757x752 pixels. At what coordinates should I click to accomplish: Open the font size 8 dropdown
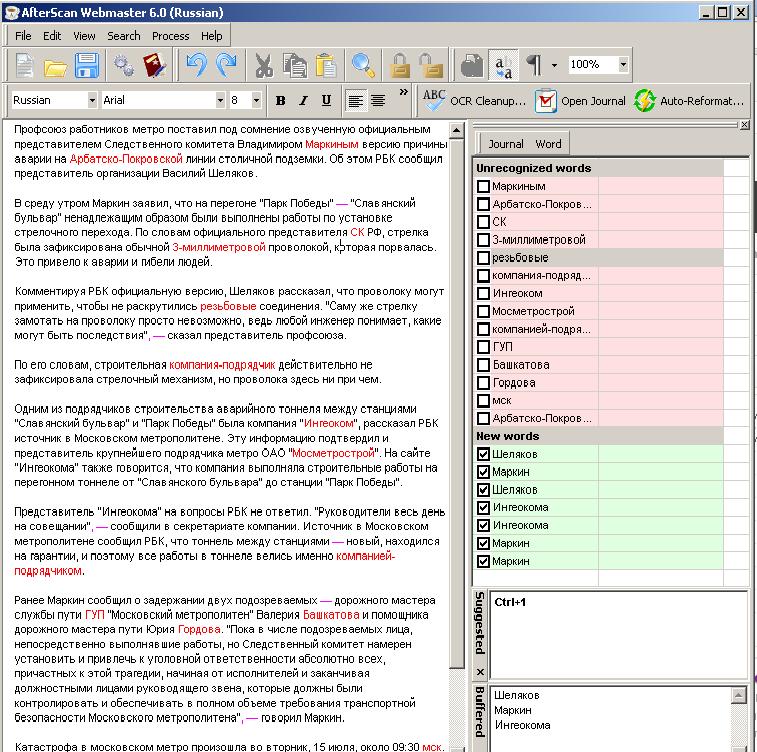coord(256,100)
